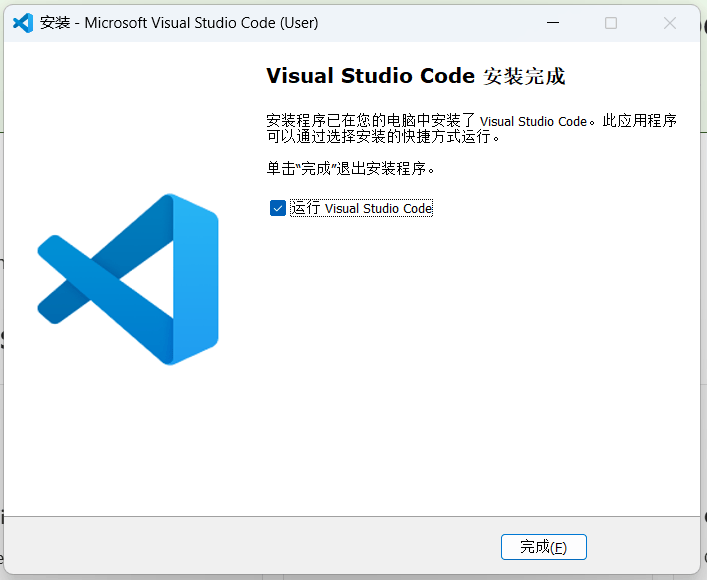Screen dimensions: 707x580
Task: Minimize the installer window
Action: (x=554, y=22)
